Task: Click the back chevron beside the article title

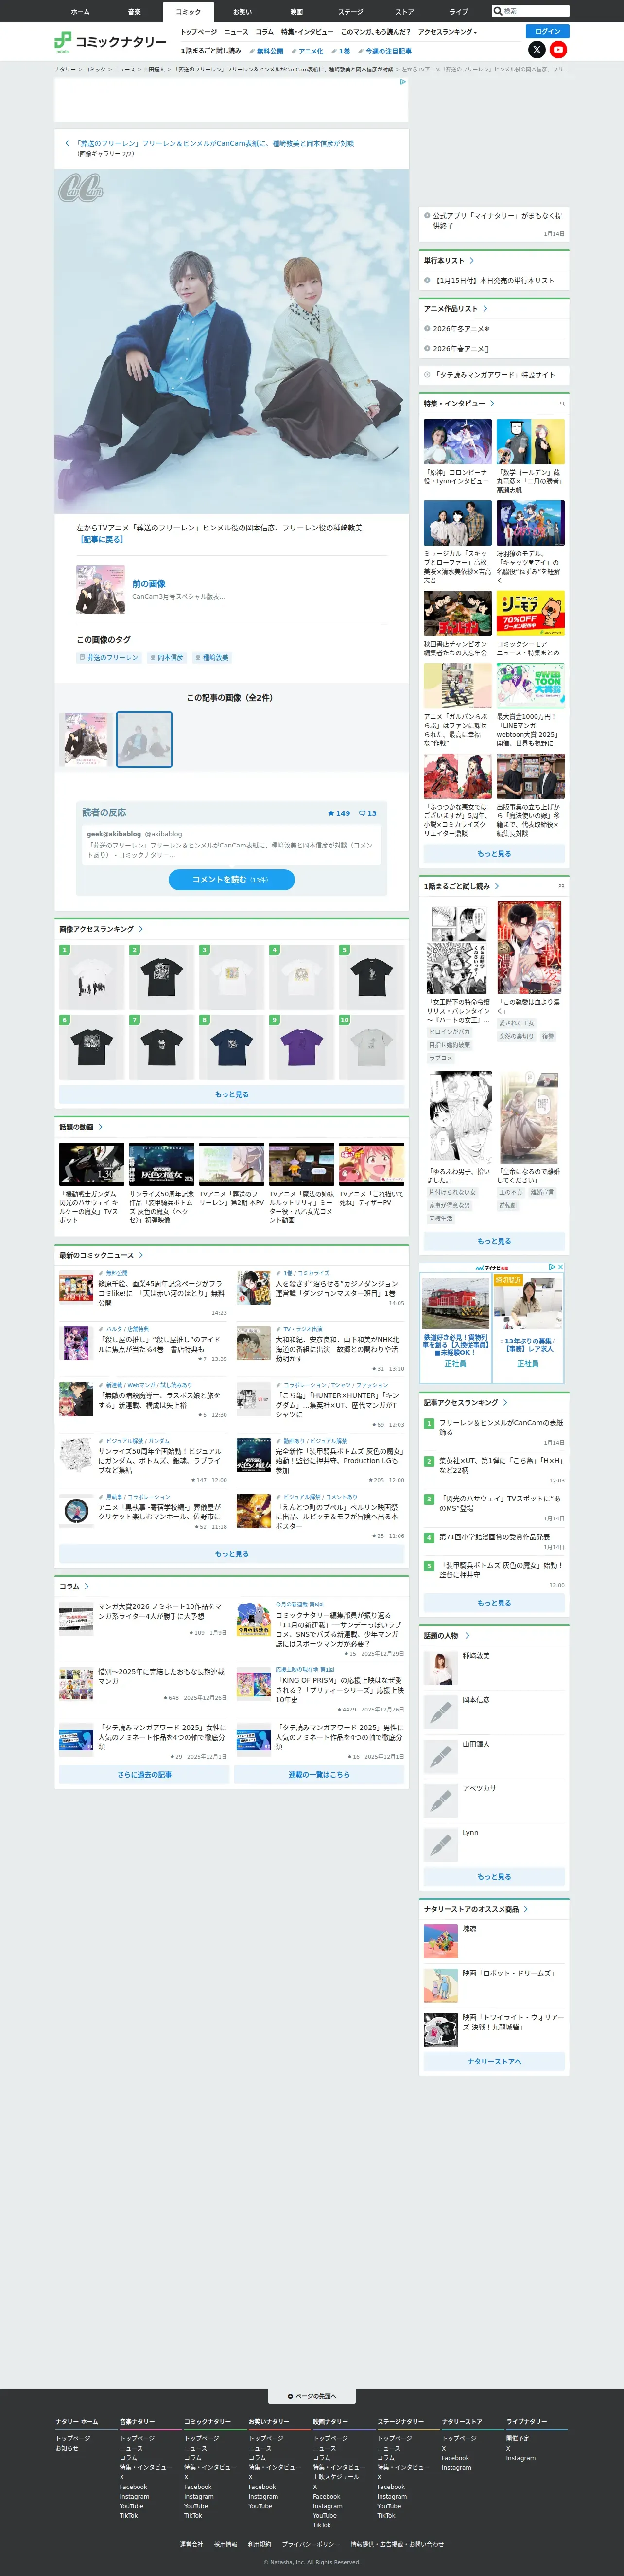Action: tap(67, 144)
